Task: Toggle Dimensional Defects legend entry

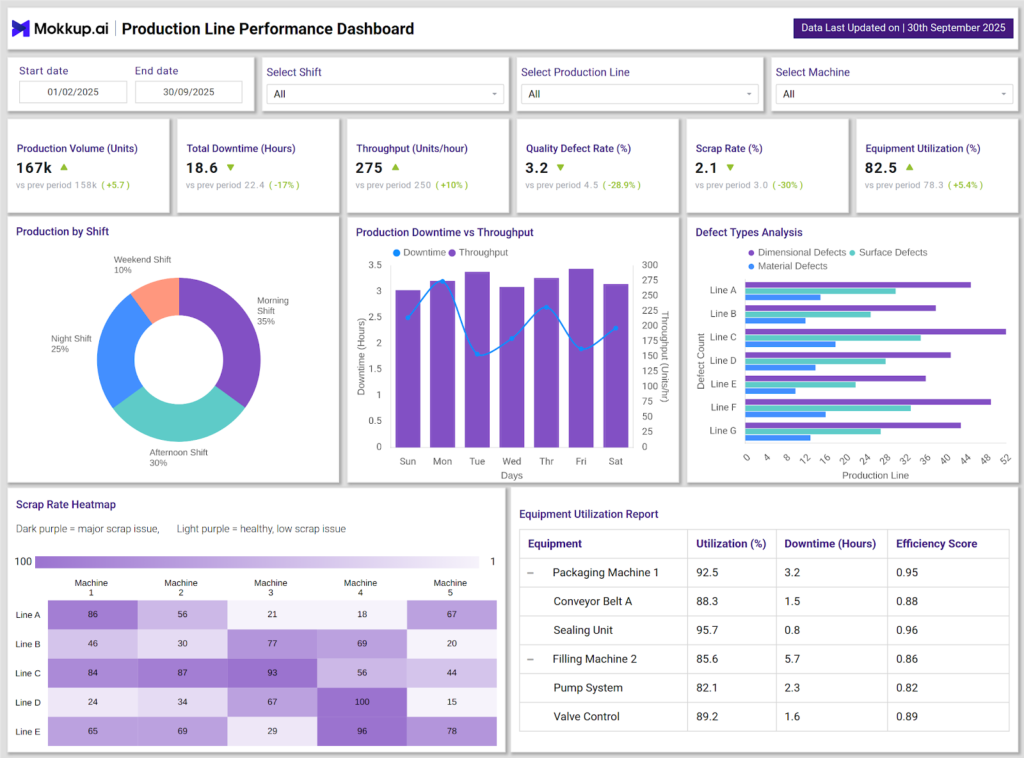Action: [x=751, y=253]
